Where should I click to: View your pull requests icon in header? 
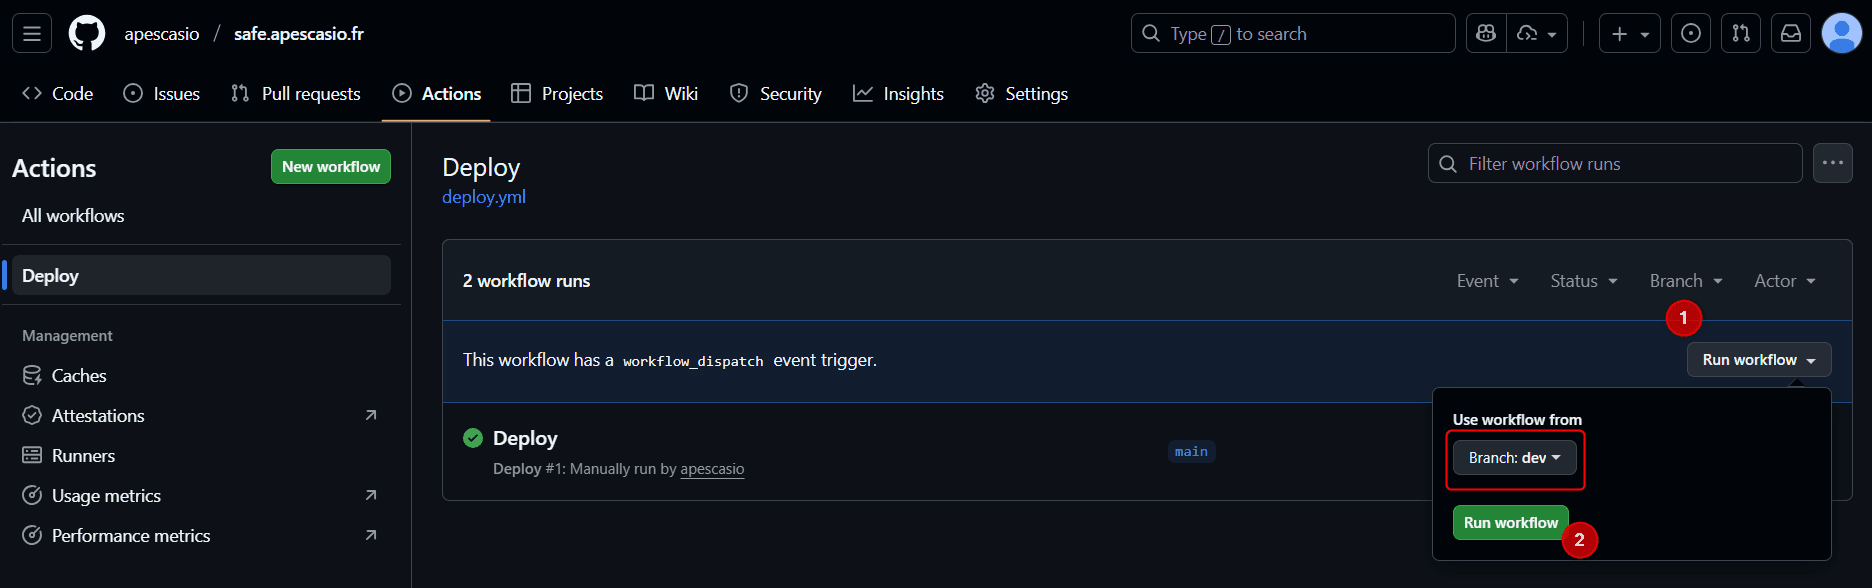pos(1741,34)
